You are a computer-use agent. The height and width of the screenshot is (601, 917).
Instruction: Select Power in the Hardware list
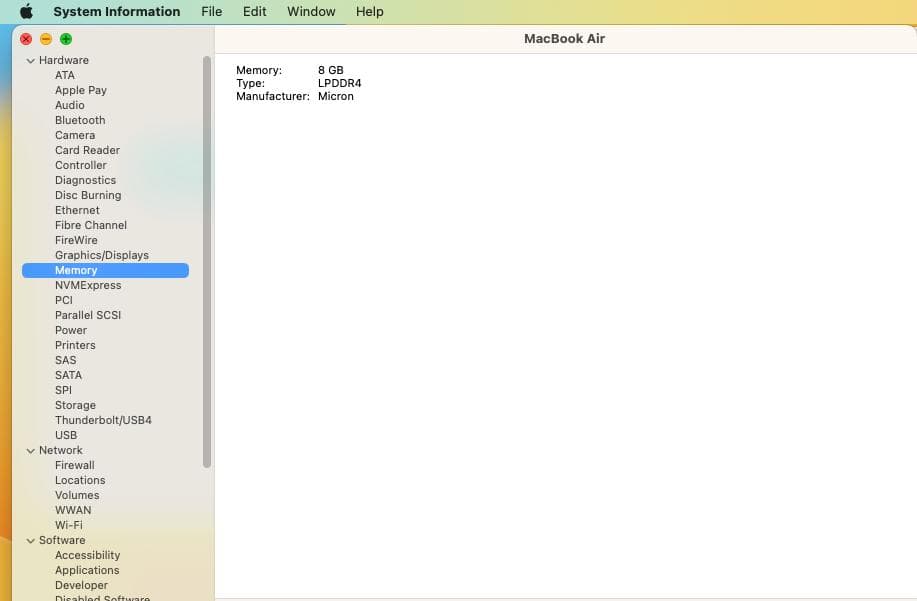coord(71,330)
